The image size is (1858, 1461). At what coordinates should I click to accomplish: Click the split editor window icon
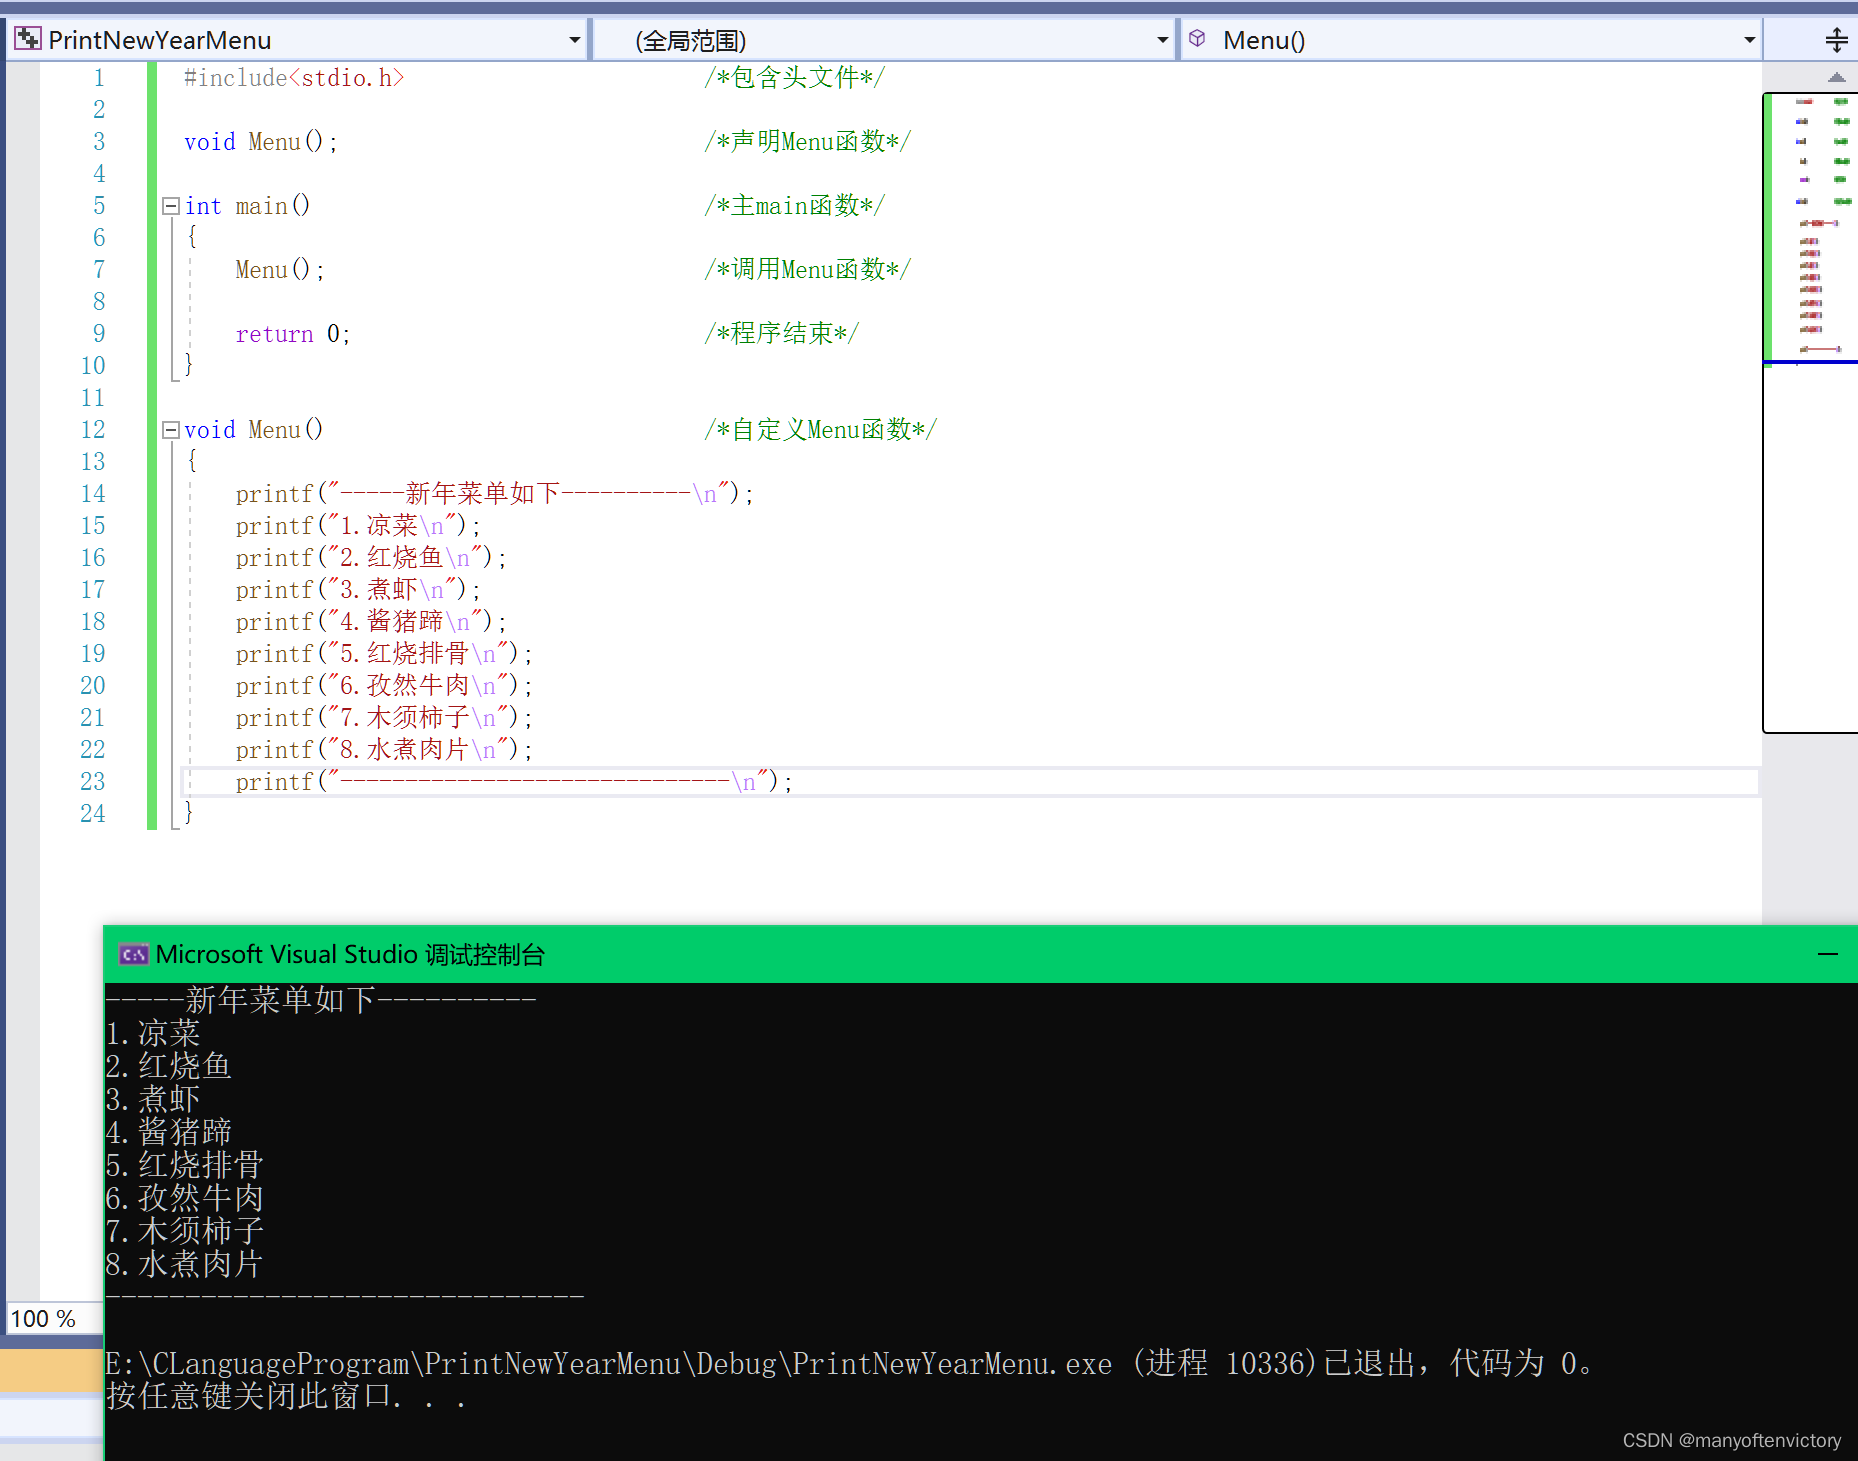click(x=1836, y=40)
